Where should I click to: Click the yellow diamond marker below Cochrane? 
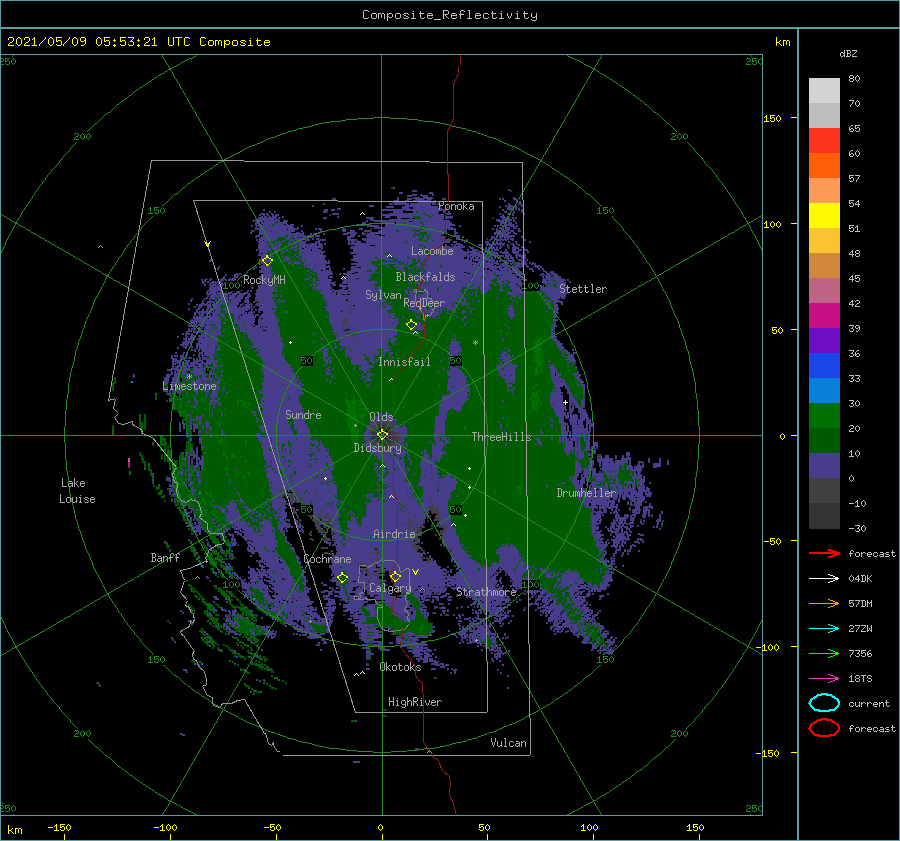point(343,578)
